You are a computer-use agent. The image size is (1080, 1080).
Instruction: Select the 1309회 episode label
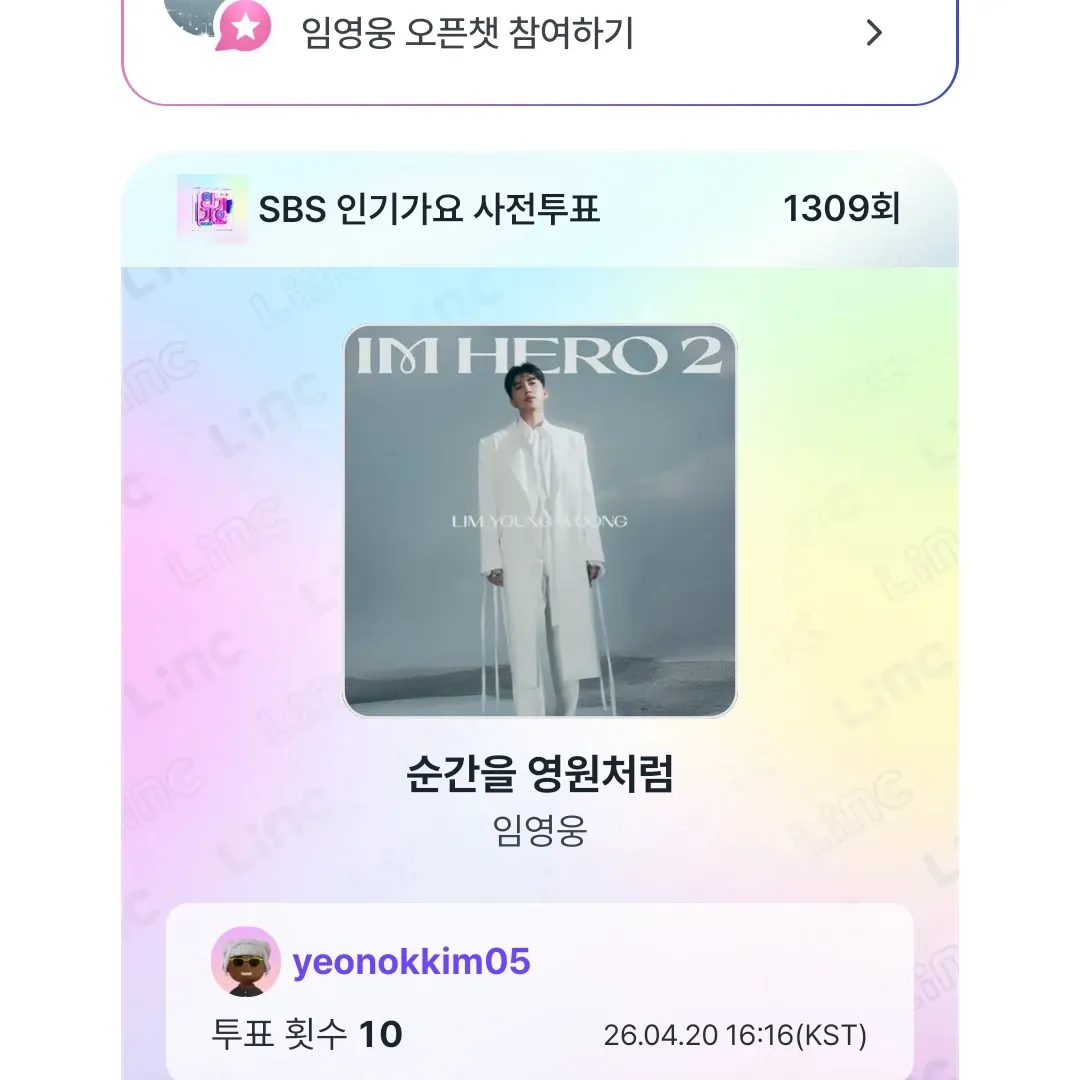(841, 209)
